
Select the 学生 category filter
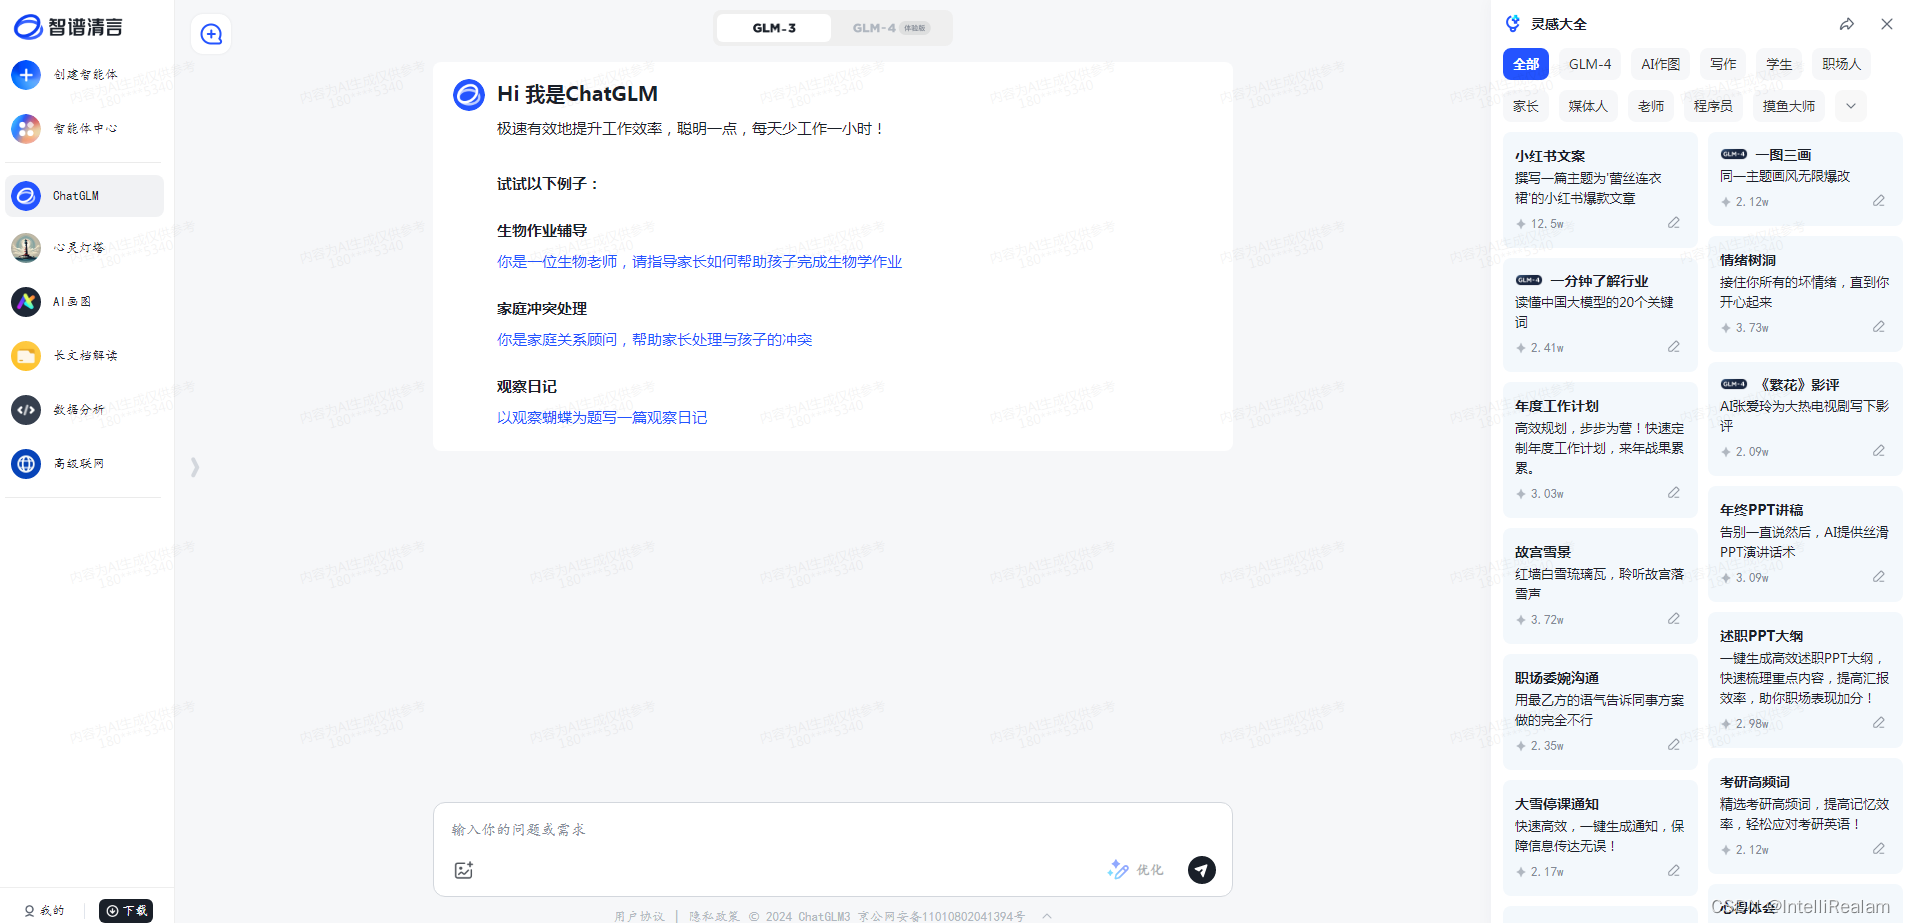[x=1779, y=64]
